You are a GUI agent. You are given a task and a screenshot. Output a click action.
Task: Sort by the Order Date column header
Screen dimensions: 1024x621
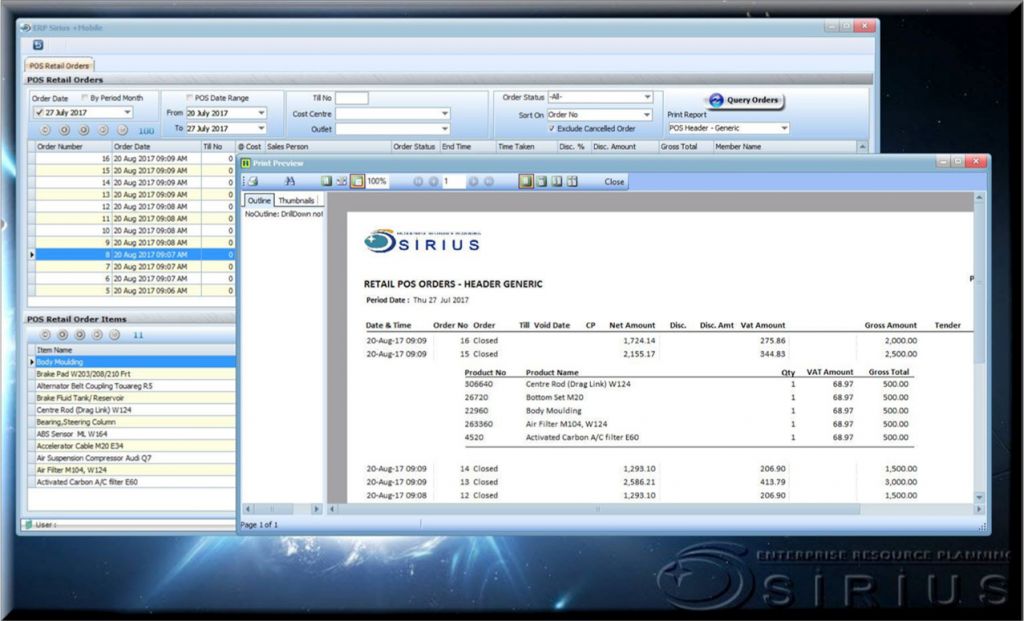156,147
